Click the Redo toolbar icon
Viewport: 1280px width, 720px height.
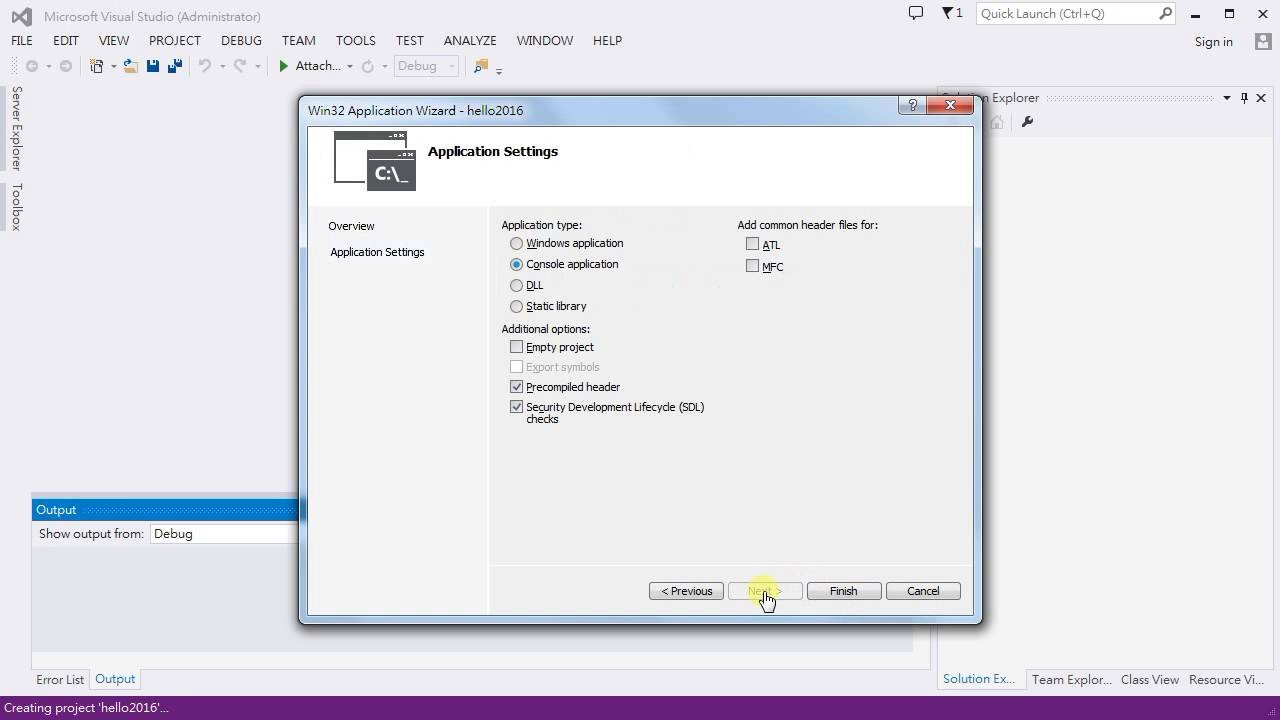(240, 66)
